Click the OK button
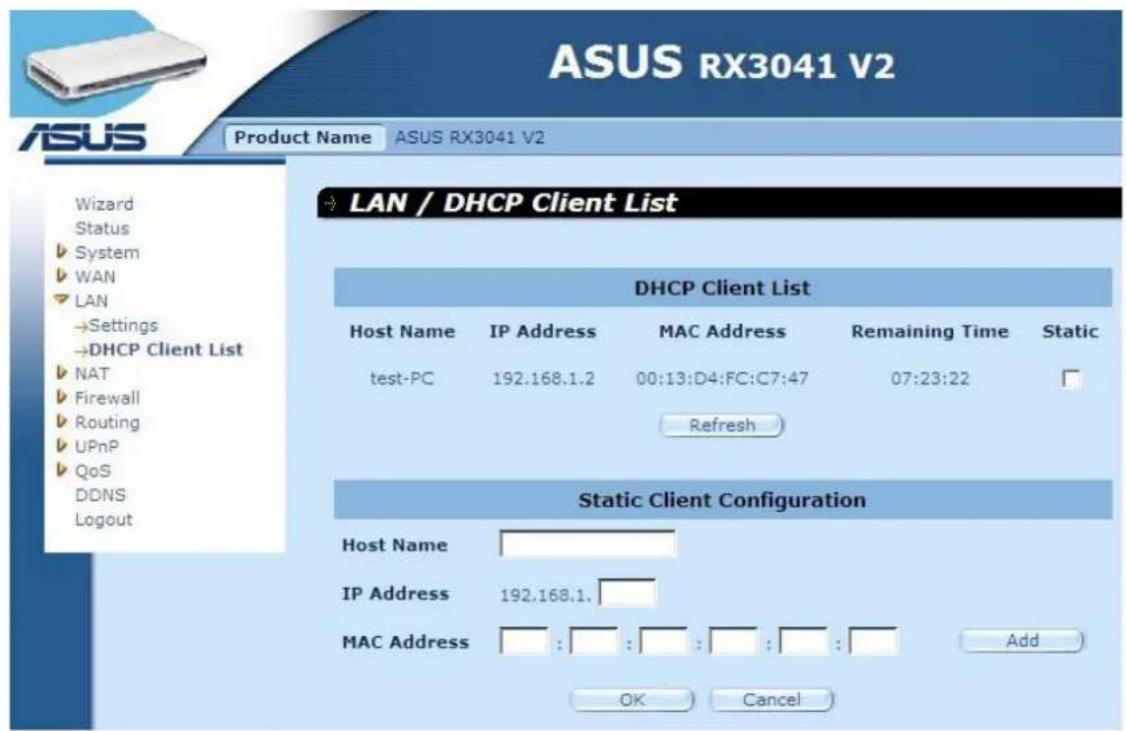The image size is (1126, 731). pyautogui.click(x=632, y=699)
